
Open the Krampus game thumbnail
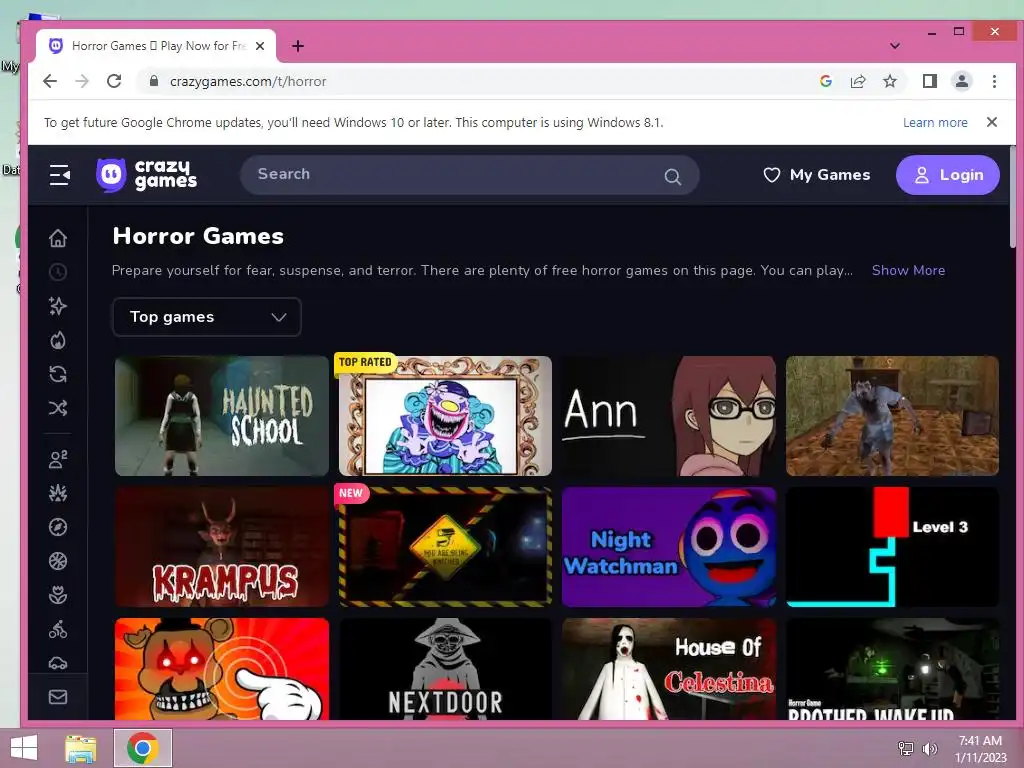click(222, 547)
